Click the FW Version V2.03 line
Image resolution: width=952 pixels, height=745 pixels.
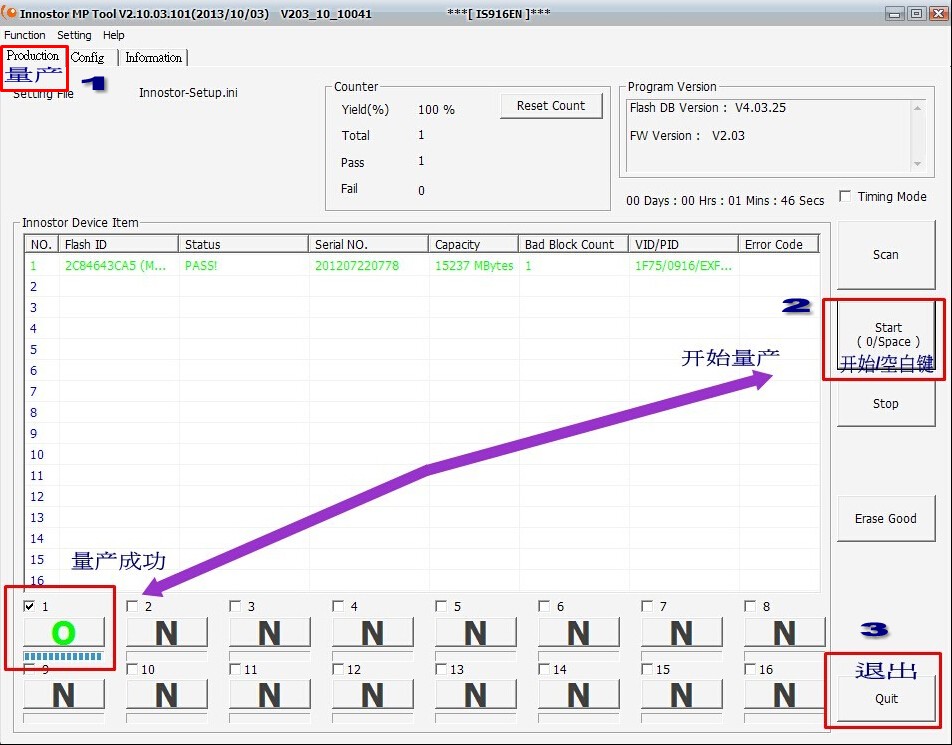tap(687, 135)
